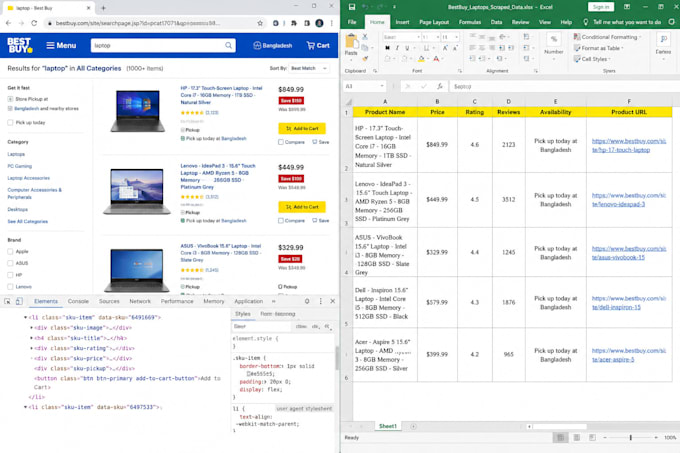680x453 pixels.
Task: Check the Pick up today filter
Action: 10,122
